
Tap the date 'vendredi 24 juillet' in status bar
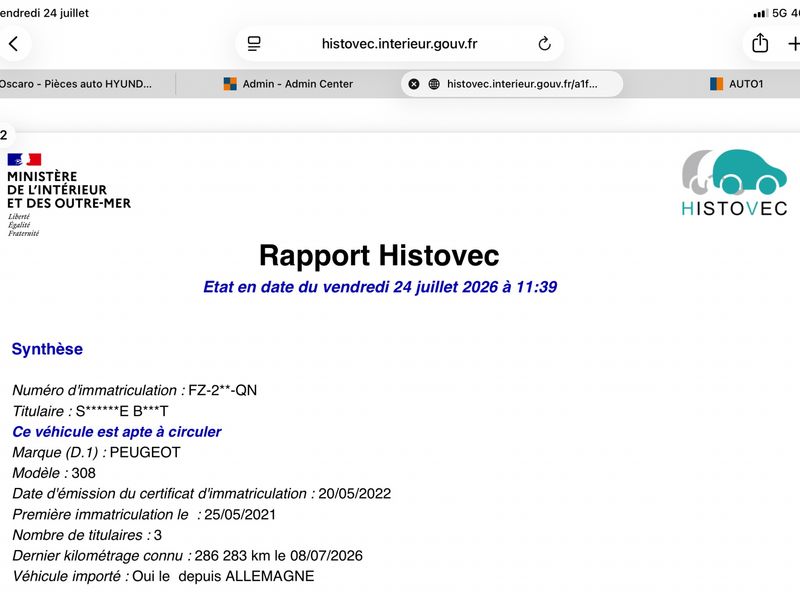[x=44, y=13]
